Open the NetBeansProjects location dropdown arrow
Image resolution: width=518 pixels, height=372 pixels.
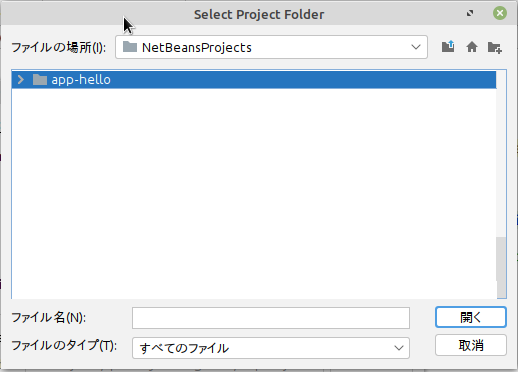tap(416, 47)
